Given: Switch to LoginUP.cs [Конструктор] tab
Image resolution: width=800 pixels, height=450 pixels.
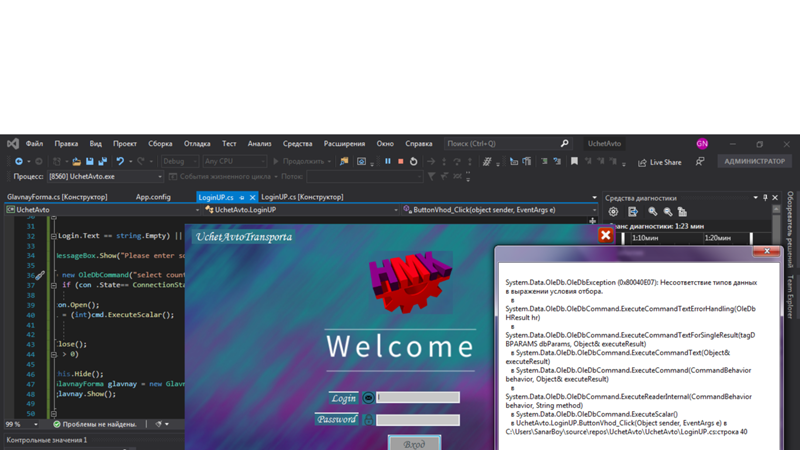Looking at the screenshot, I should (x=302, y=197).
